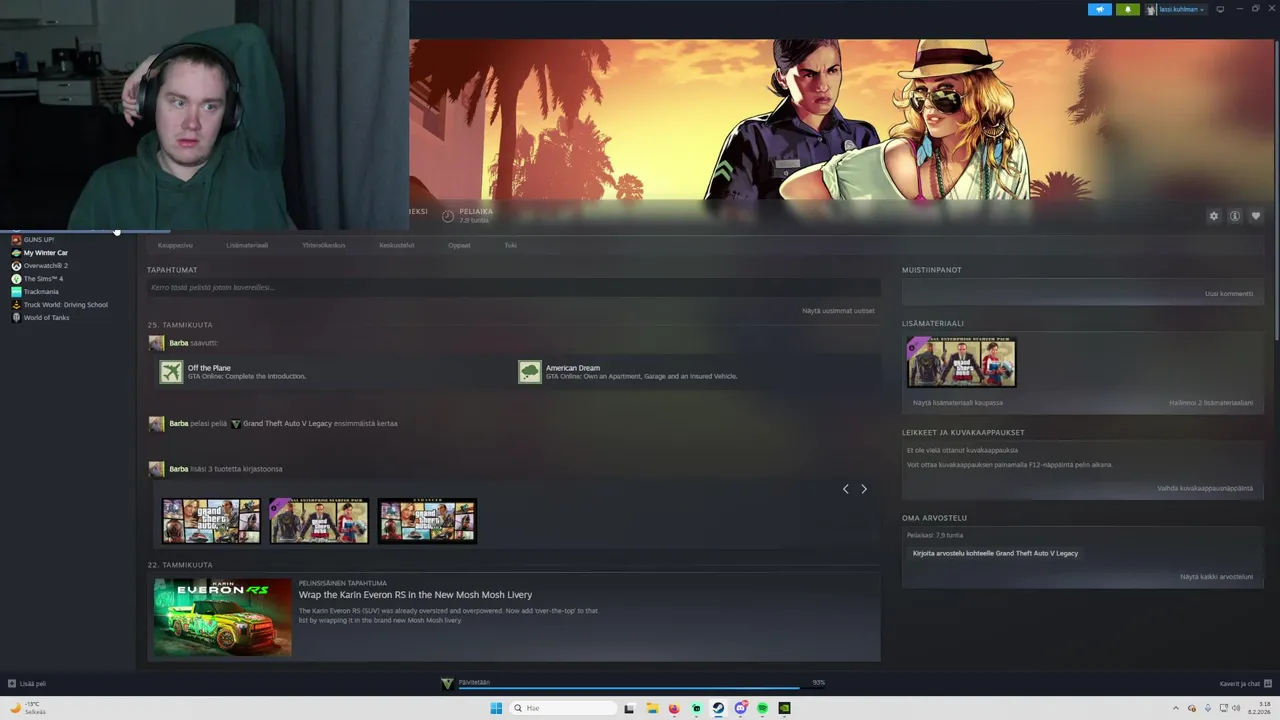Image resolution: width=1280 pixels, height=720 pixels.
Task: Open the Keskustelut tab
Action: pyautogui.click(x=396, y=245)
